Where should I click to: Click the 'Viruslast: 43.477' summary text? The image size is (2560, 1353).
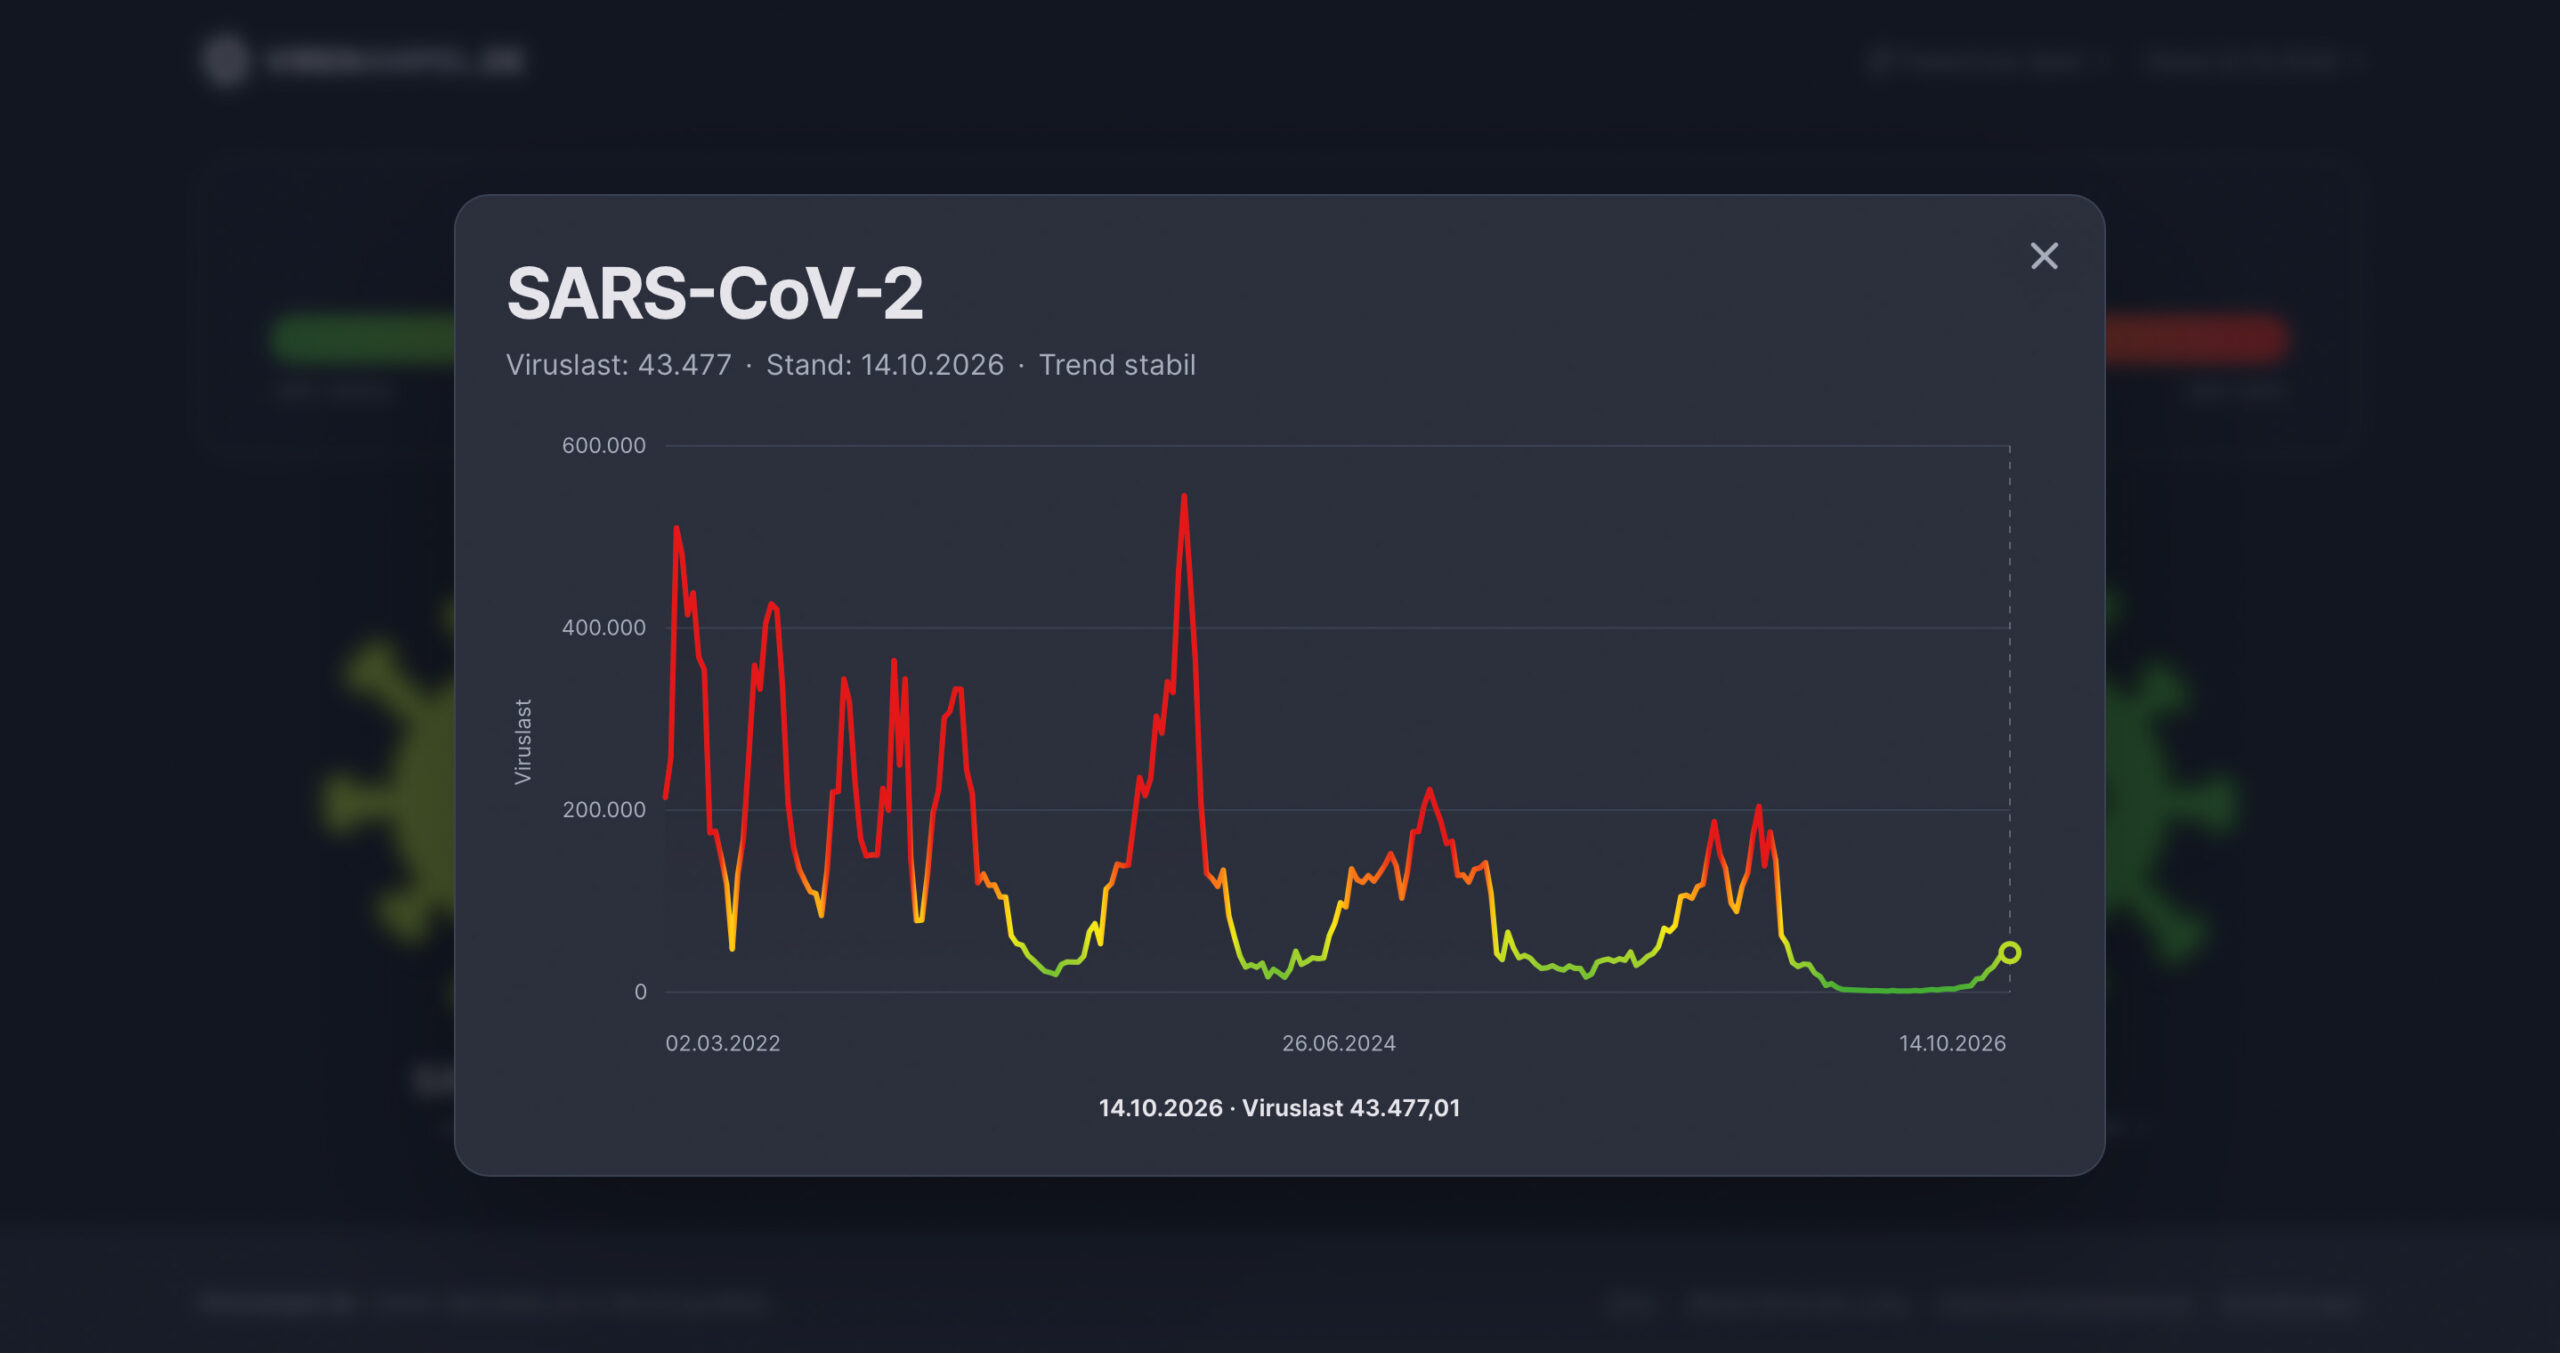point(619,364)
